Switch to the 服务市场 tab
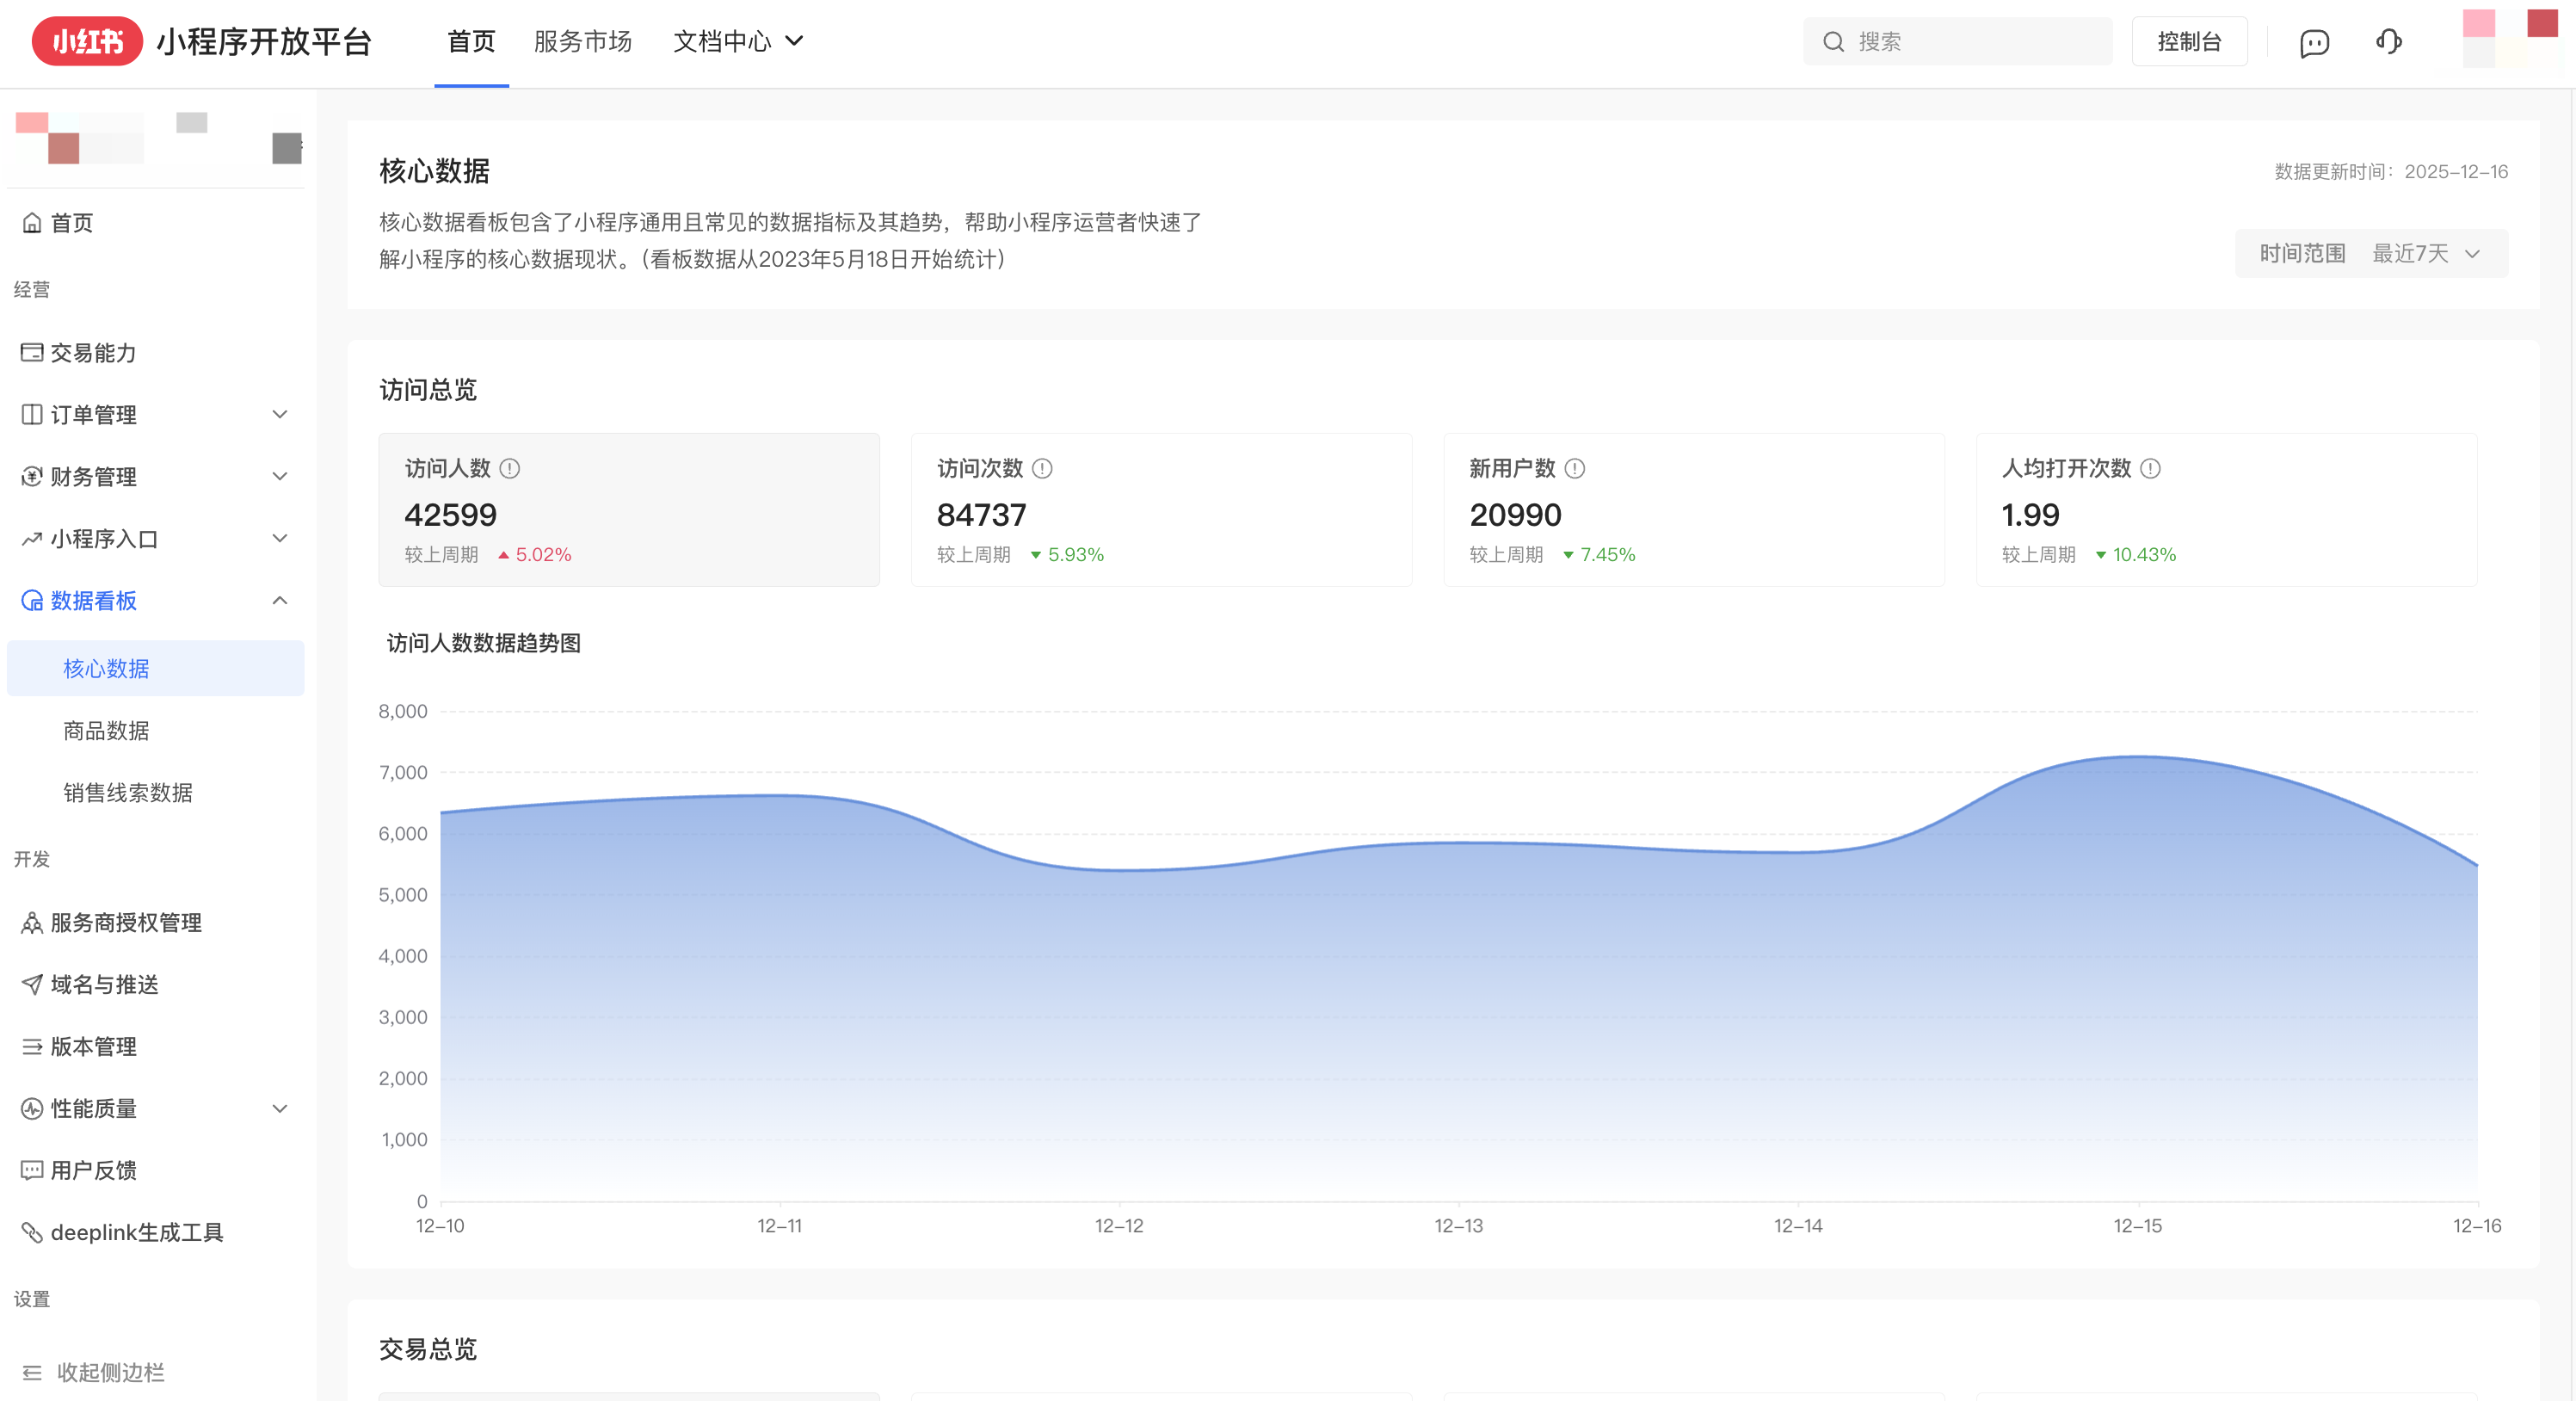The height and width of the screenshot is (1401, 2576). point(583,41)
